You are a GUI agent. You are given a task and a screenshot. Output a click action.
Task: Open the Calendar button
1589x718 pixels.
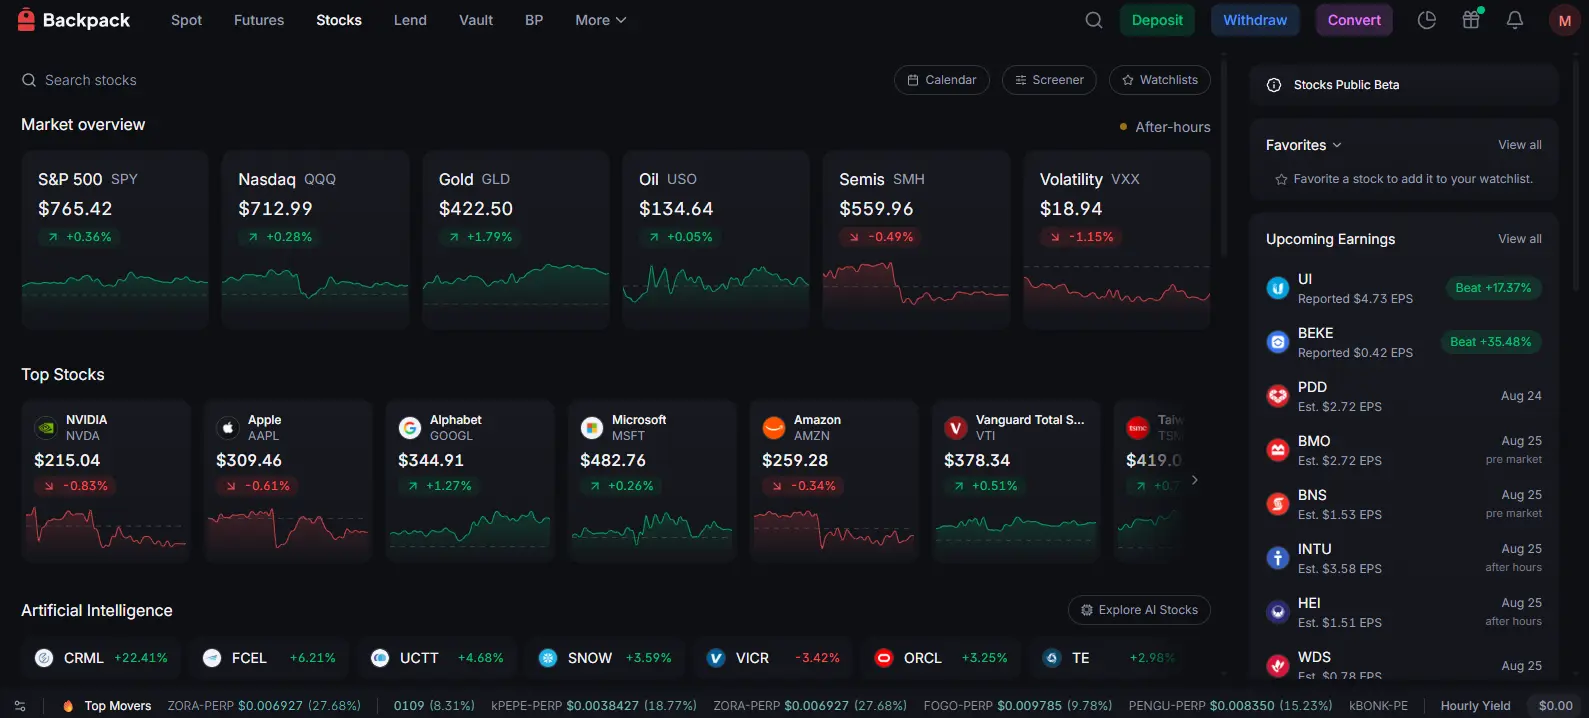coord(942,80)
